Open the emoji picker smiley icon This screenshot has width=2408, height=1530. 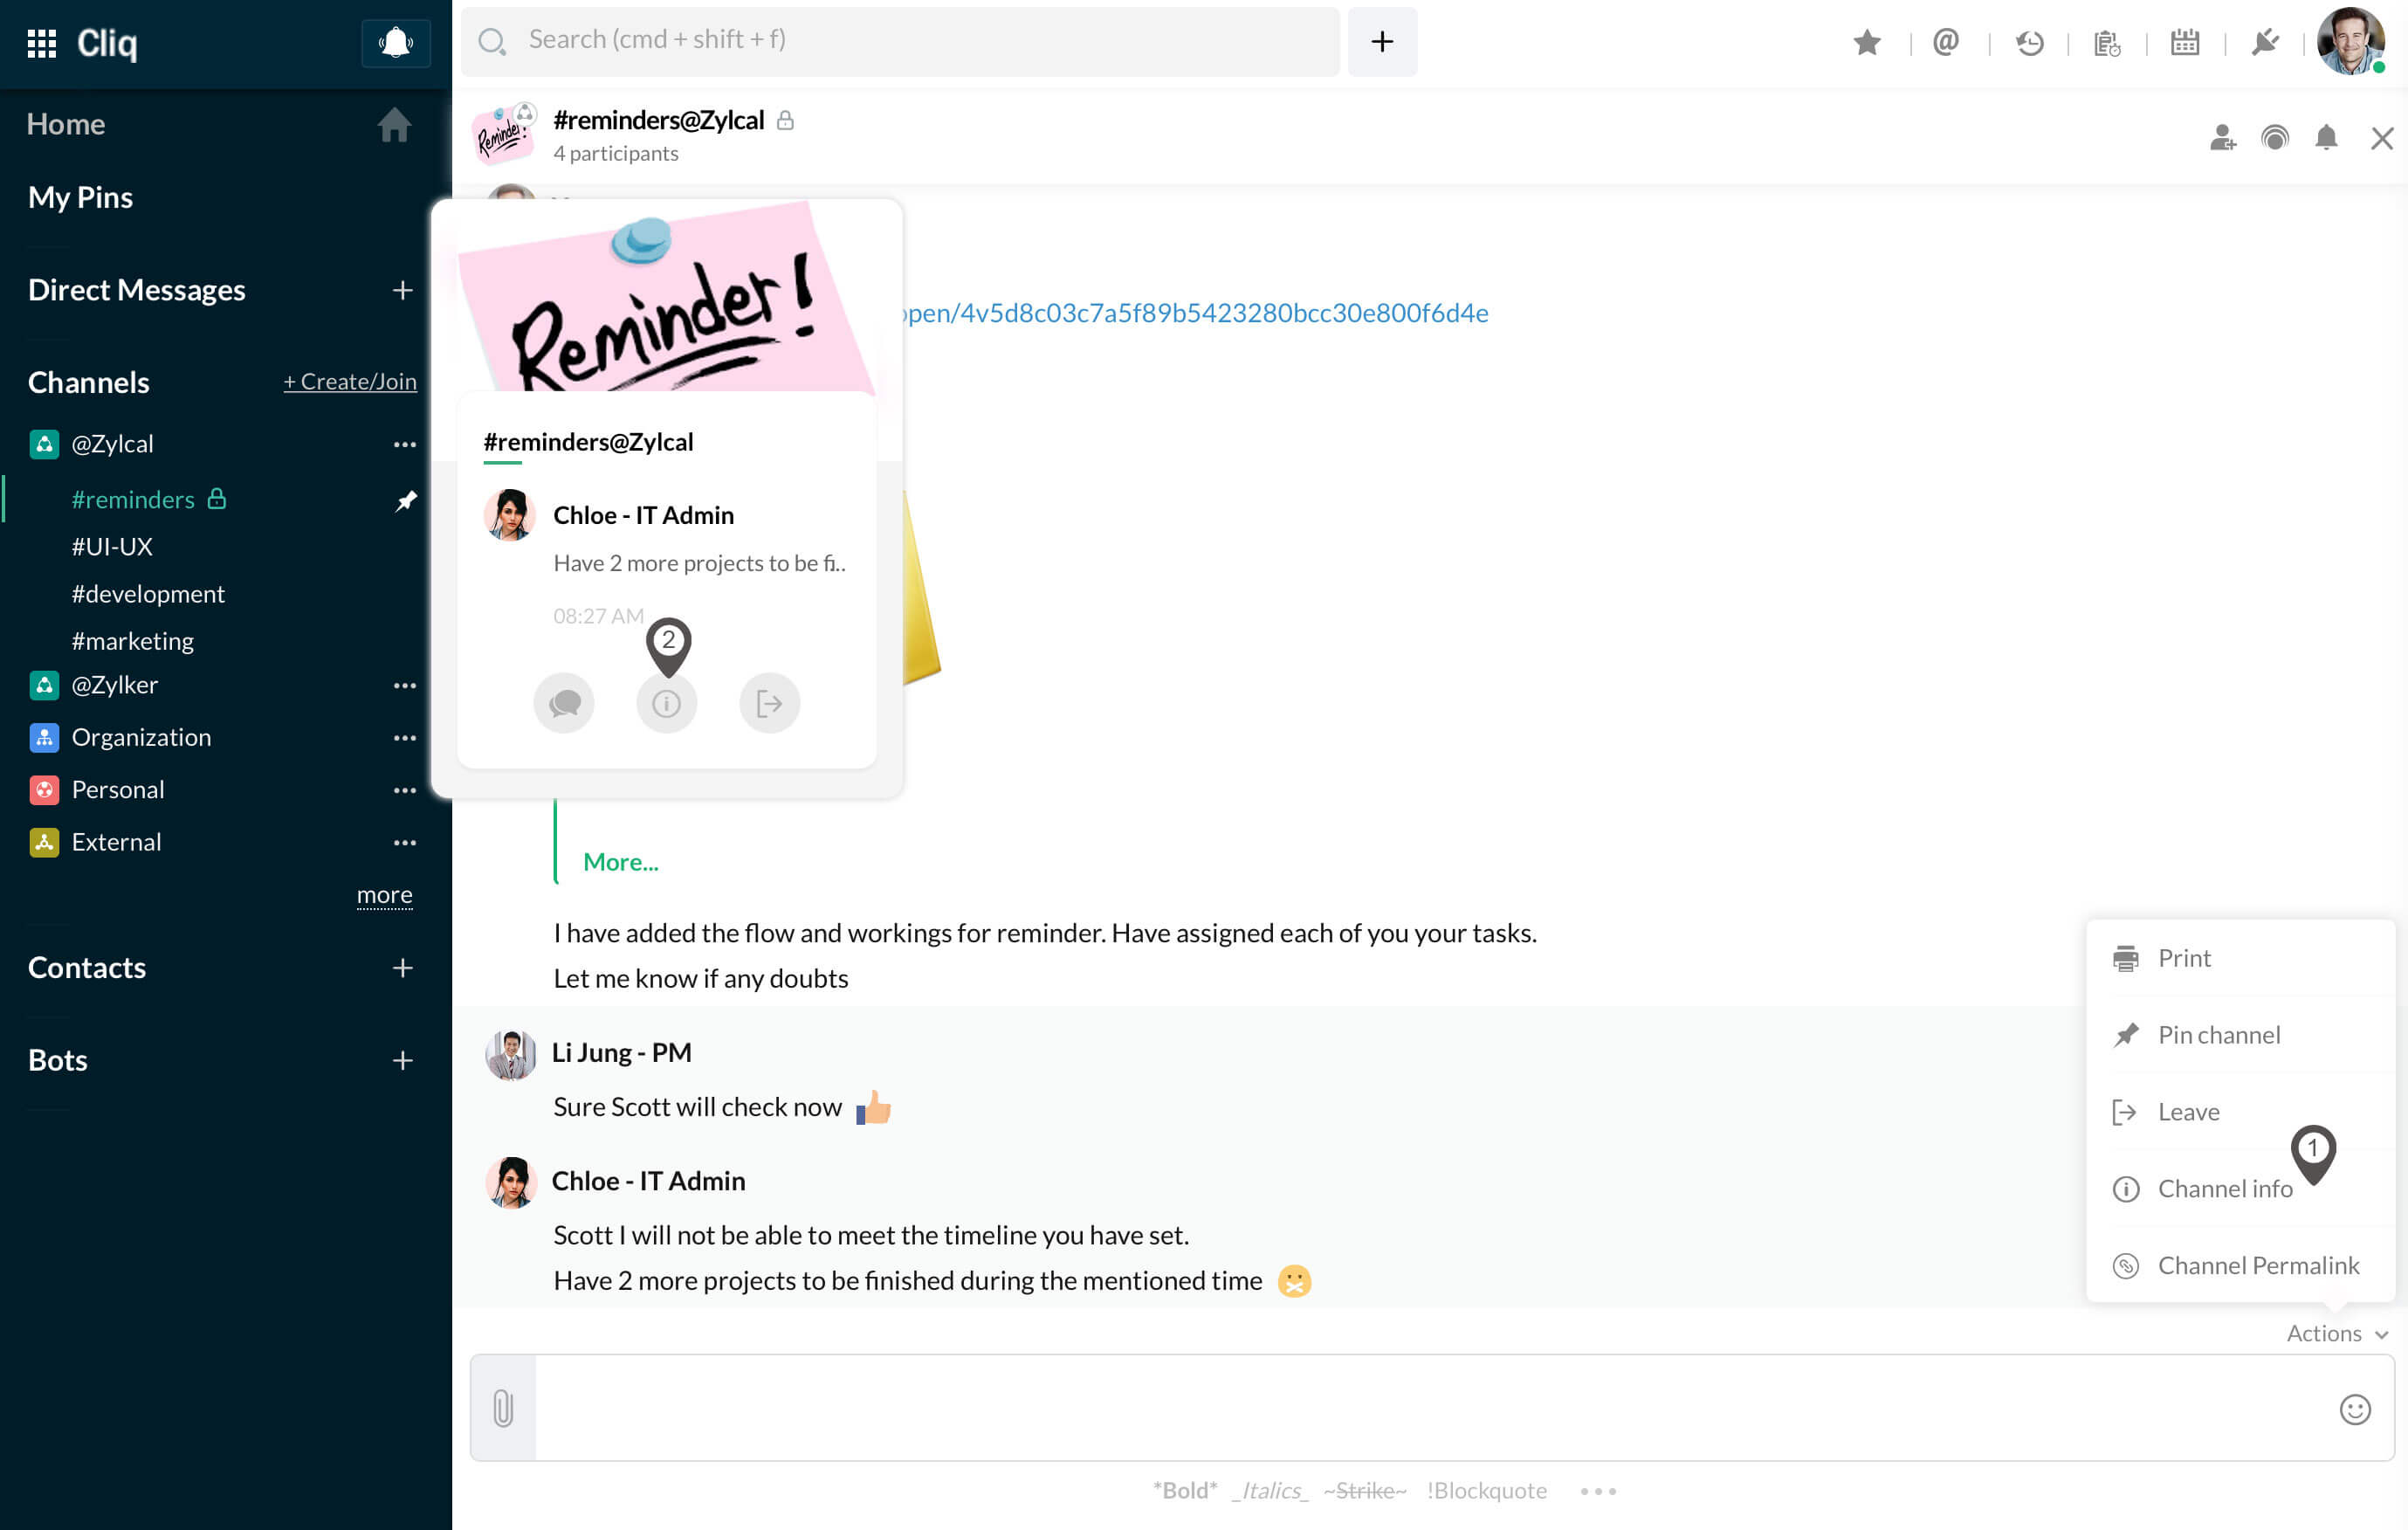[2355, 1409]
